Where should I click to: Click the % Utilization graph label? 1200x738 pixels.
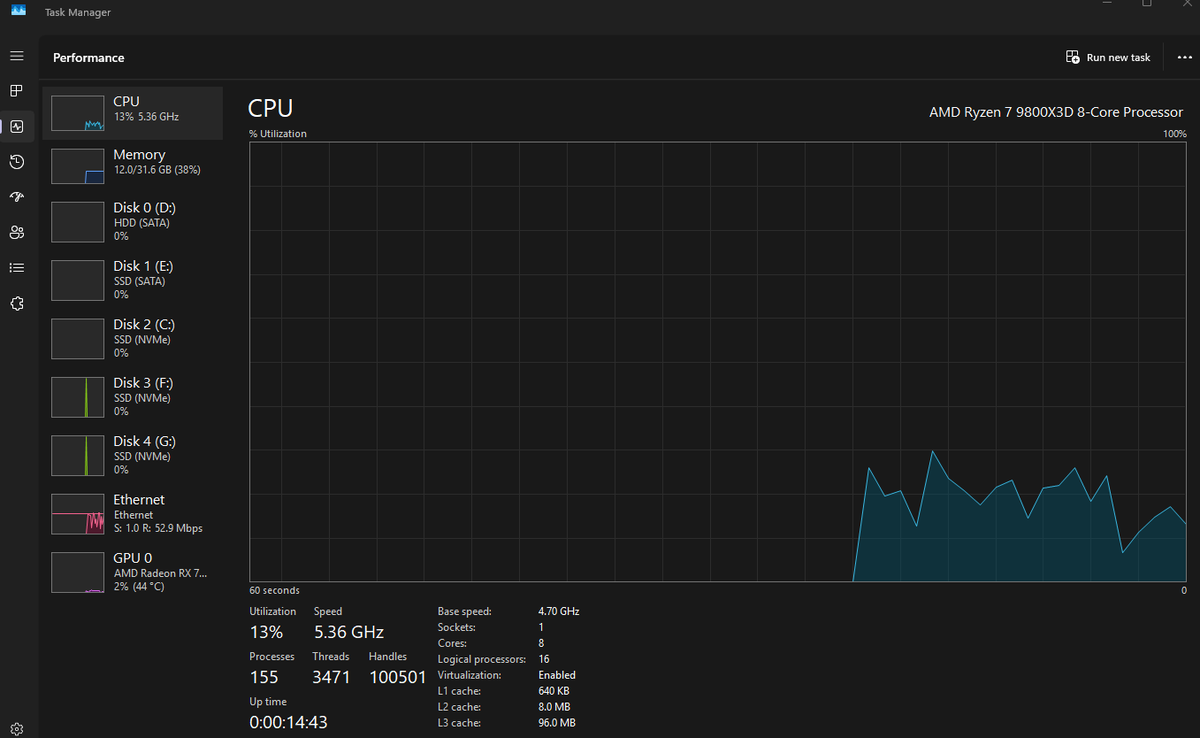tap(278, 134)
